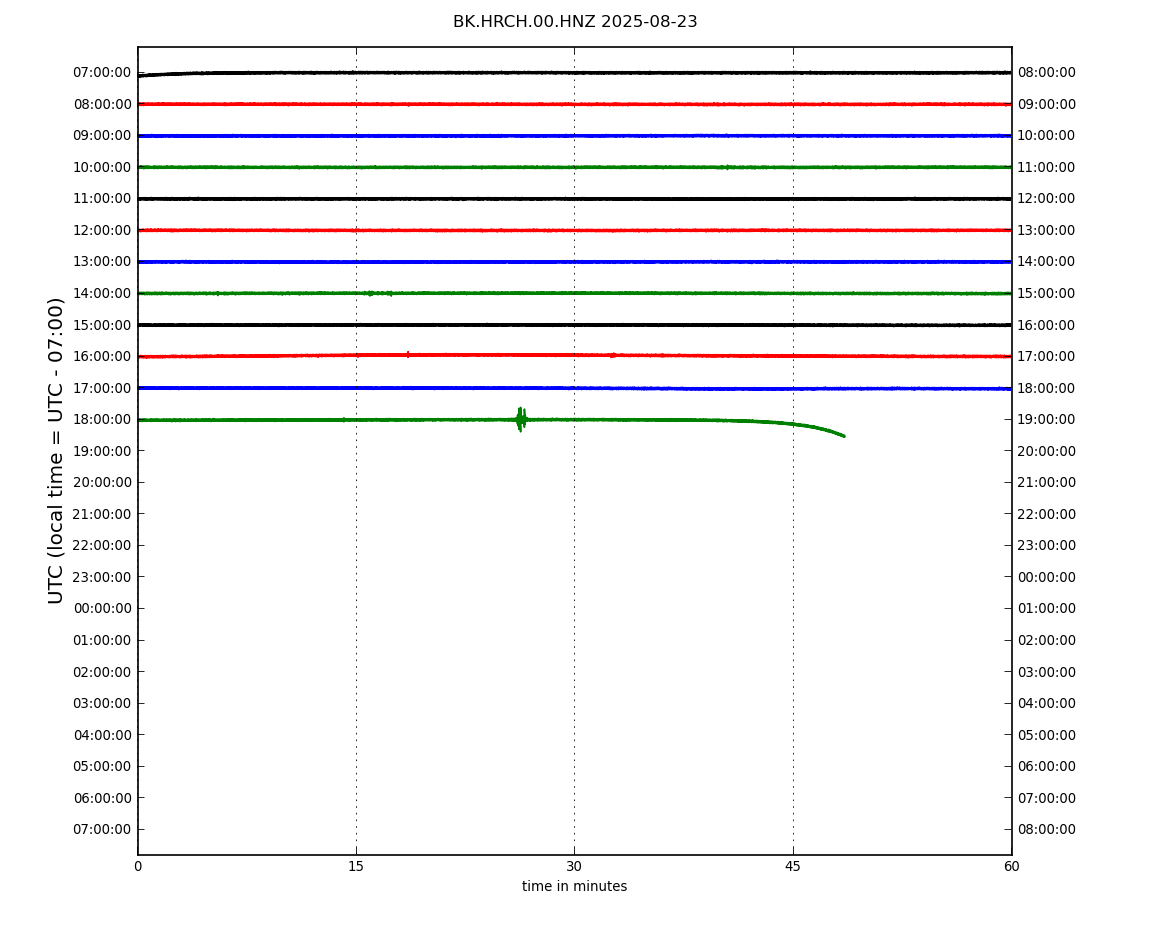1150x950 pixels.
Task: Click left-axis label 02:00:00
Action: coord(103,672)
